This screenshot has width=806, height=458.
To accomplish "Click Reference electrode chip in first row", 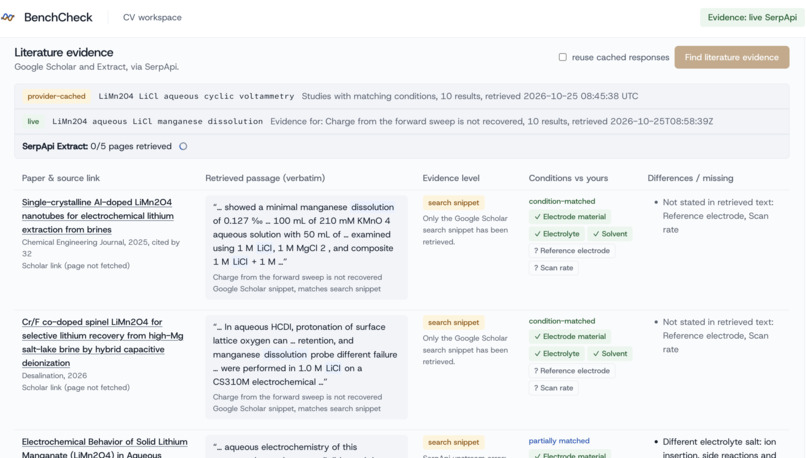I will (572, 251).
